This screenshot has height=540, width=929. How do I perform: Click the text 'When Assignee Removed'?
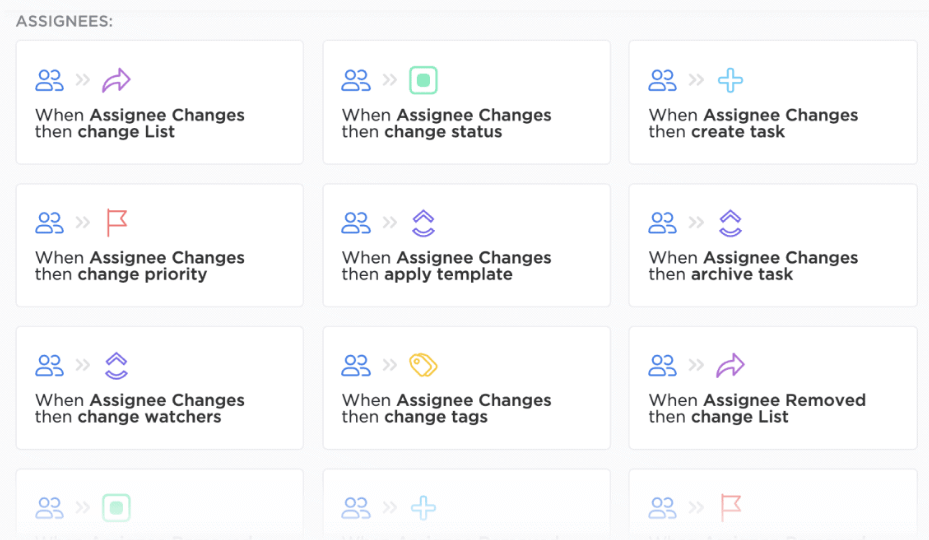(x=757, y=400)
